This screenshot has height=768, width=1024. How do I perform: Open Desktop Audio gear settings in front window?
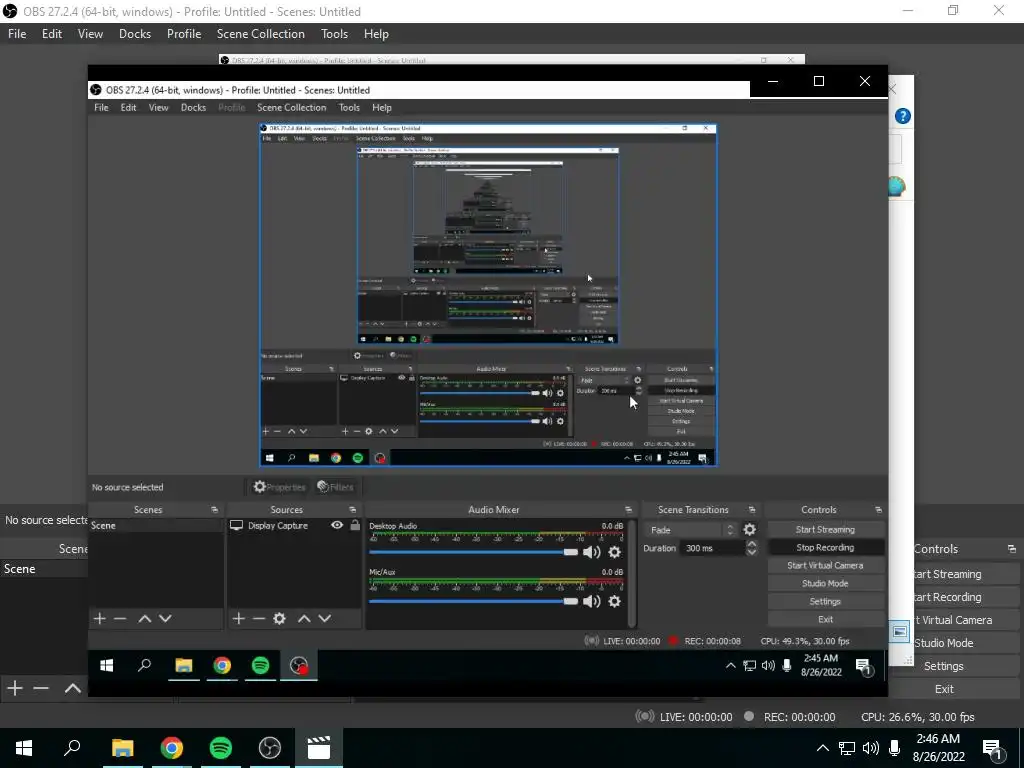(x=615, y=552)
